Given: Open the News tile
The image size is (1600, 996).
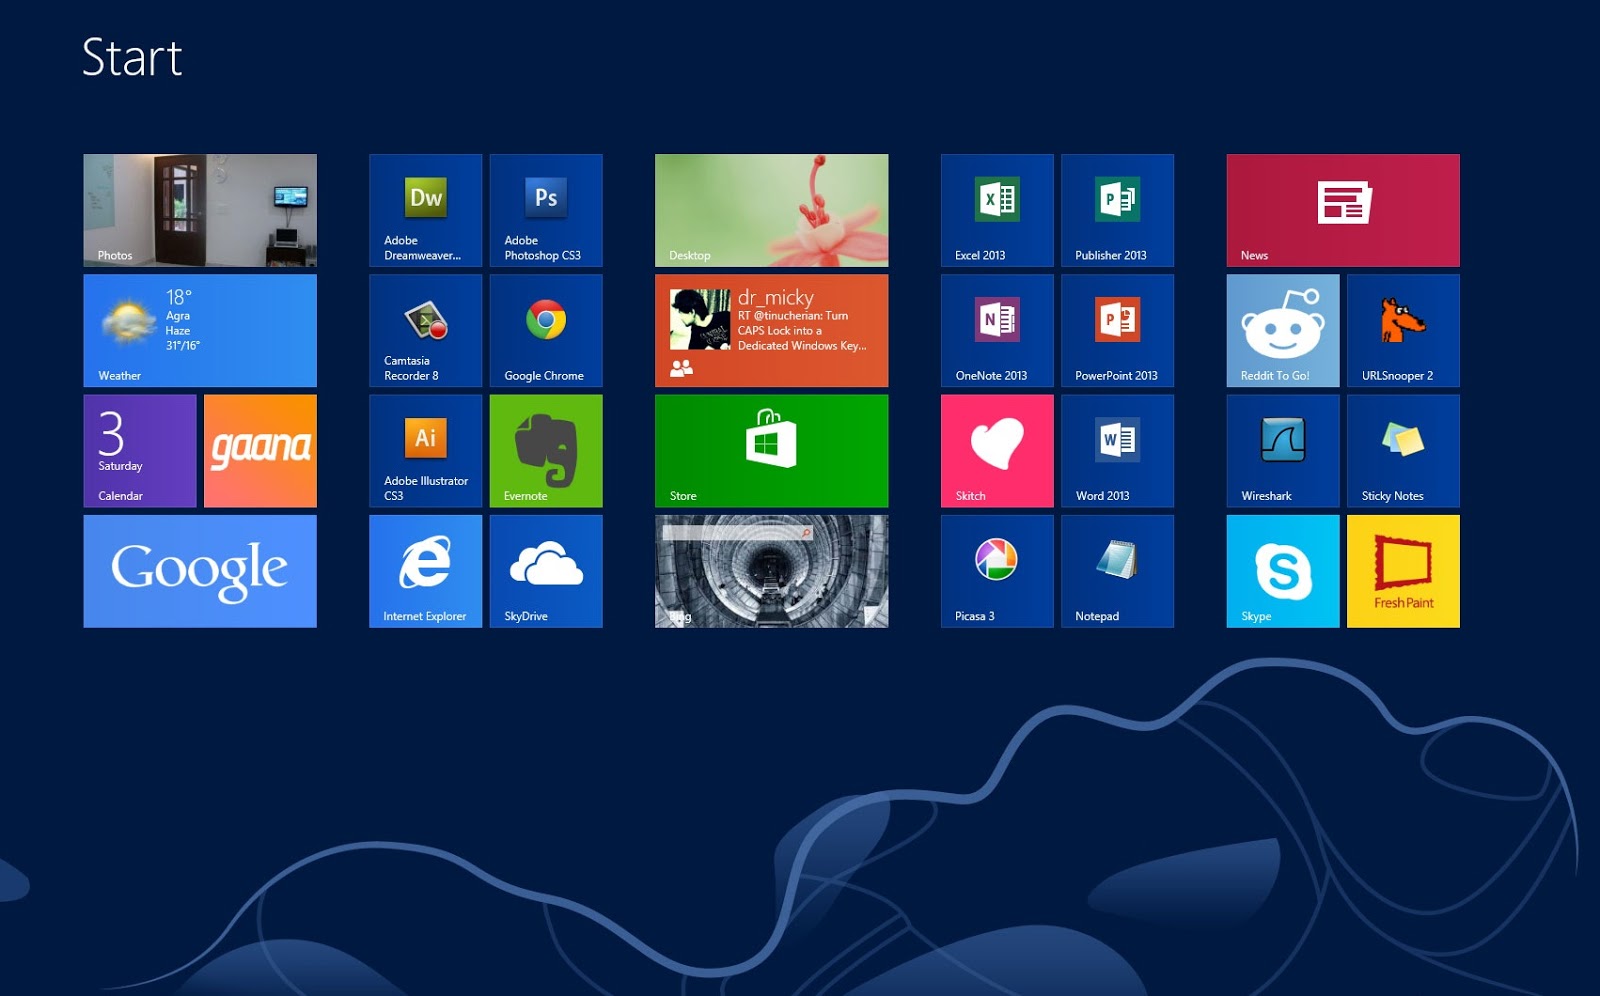Looking at the screenshot, I should (x=1343, y=210).
